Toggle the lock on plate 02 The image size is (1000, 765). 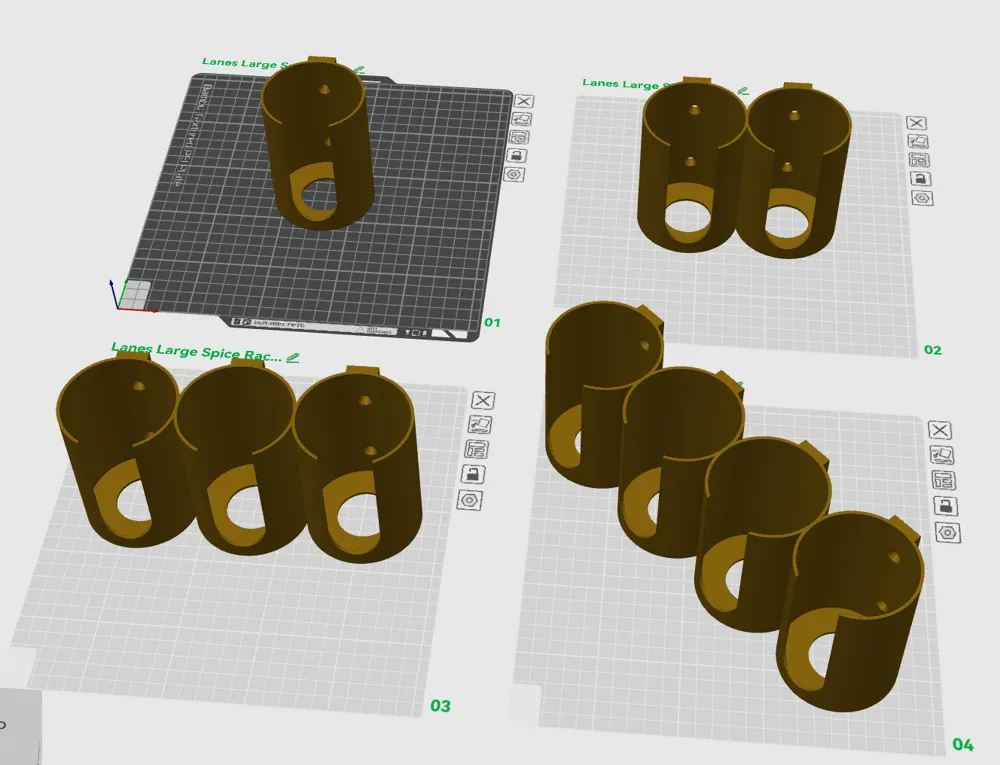tap(920, 178)
